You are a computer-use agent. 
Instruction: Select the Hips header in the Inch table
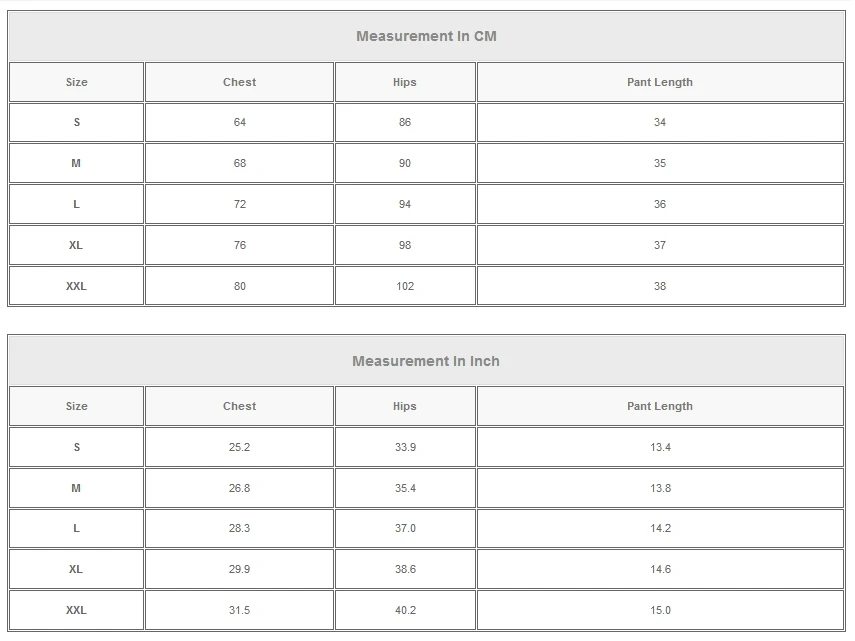pyautogui.click(x=405, y=406)
